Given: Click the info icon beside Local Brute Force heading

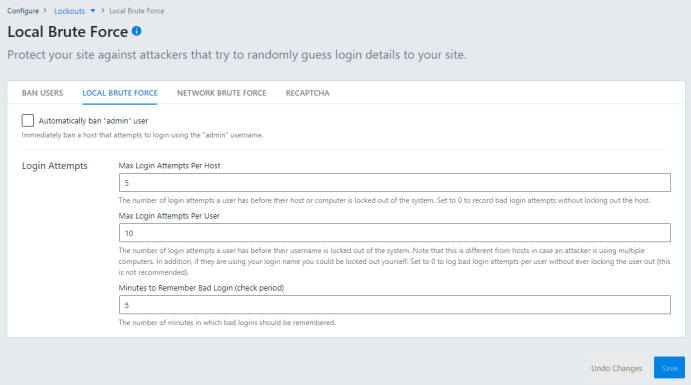Looking at the screenshot, I should click(137, 31).
